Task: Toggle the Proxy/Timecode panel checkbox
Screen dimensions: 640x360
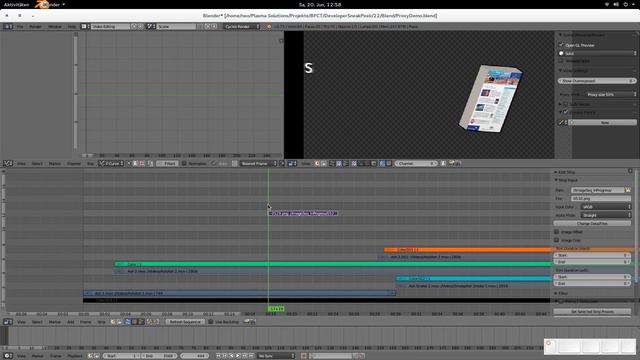Action: (561, 301)
